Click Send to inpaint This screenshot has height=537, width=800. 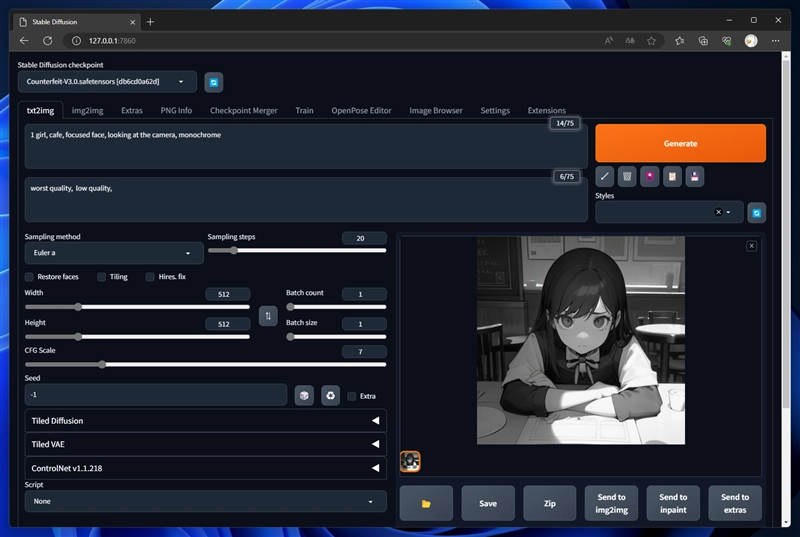tap(673, 503)
